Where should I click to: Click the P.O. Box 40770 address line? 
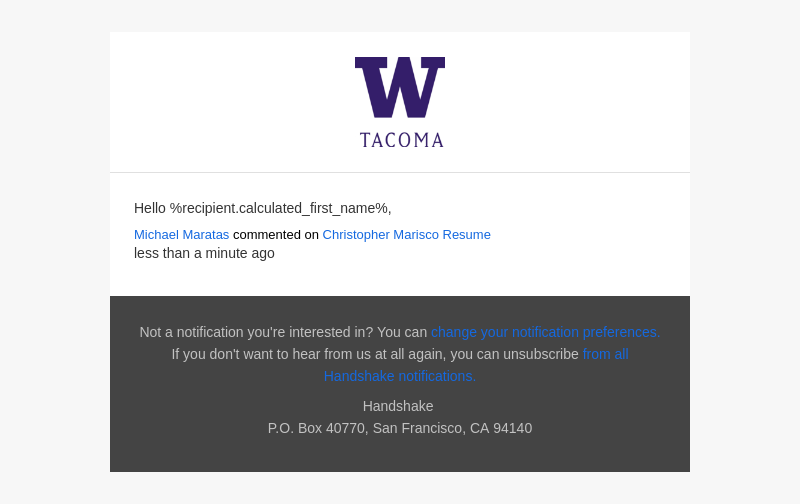click(400, 428)
